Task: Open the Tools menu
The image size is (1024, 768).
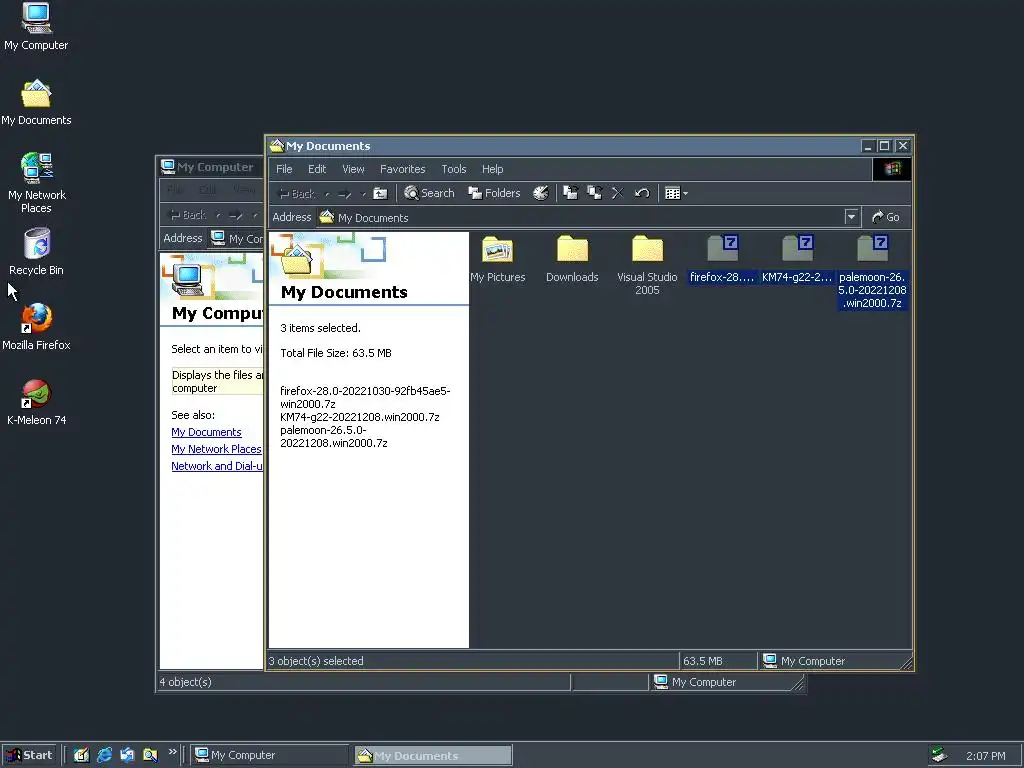Action: coord(454,169)
